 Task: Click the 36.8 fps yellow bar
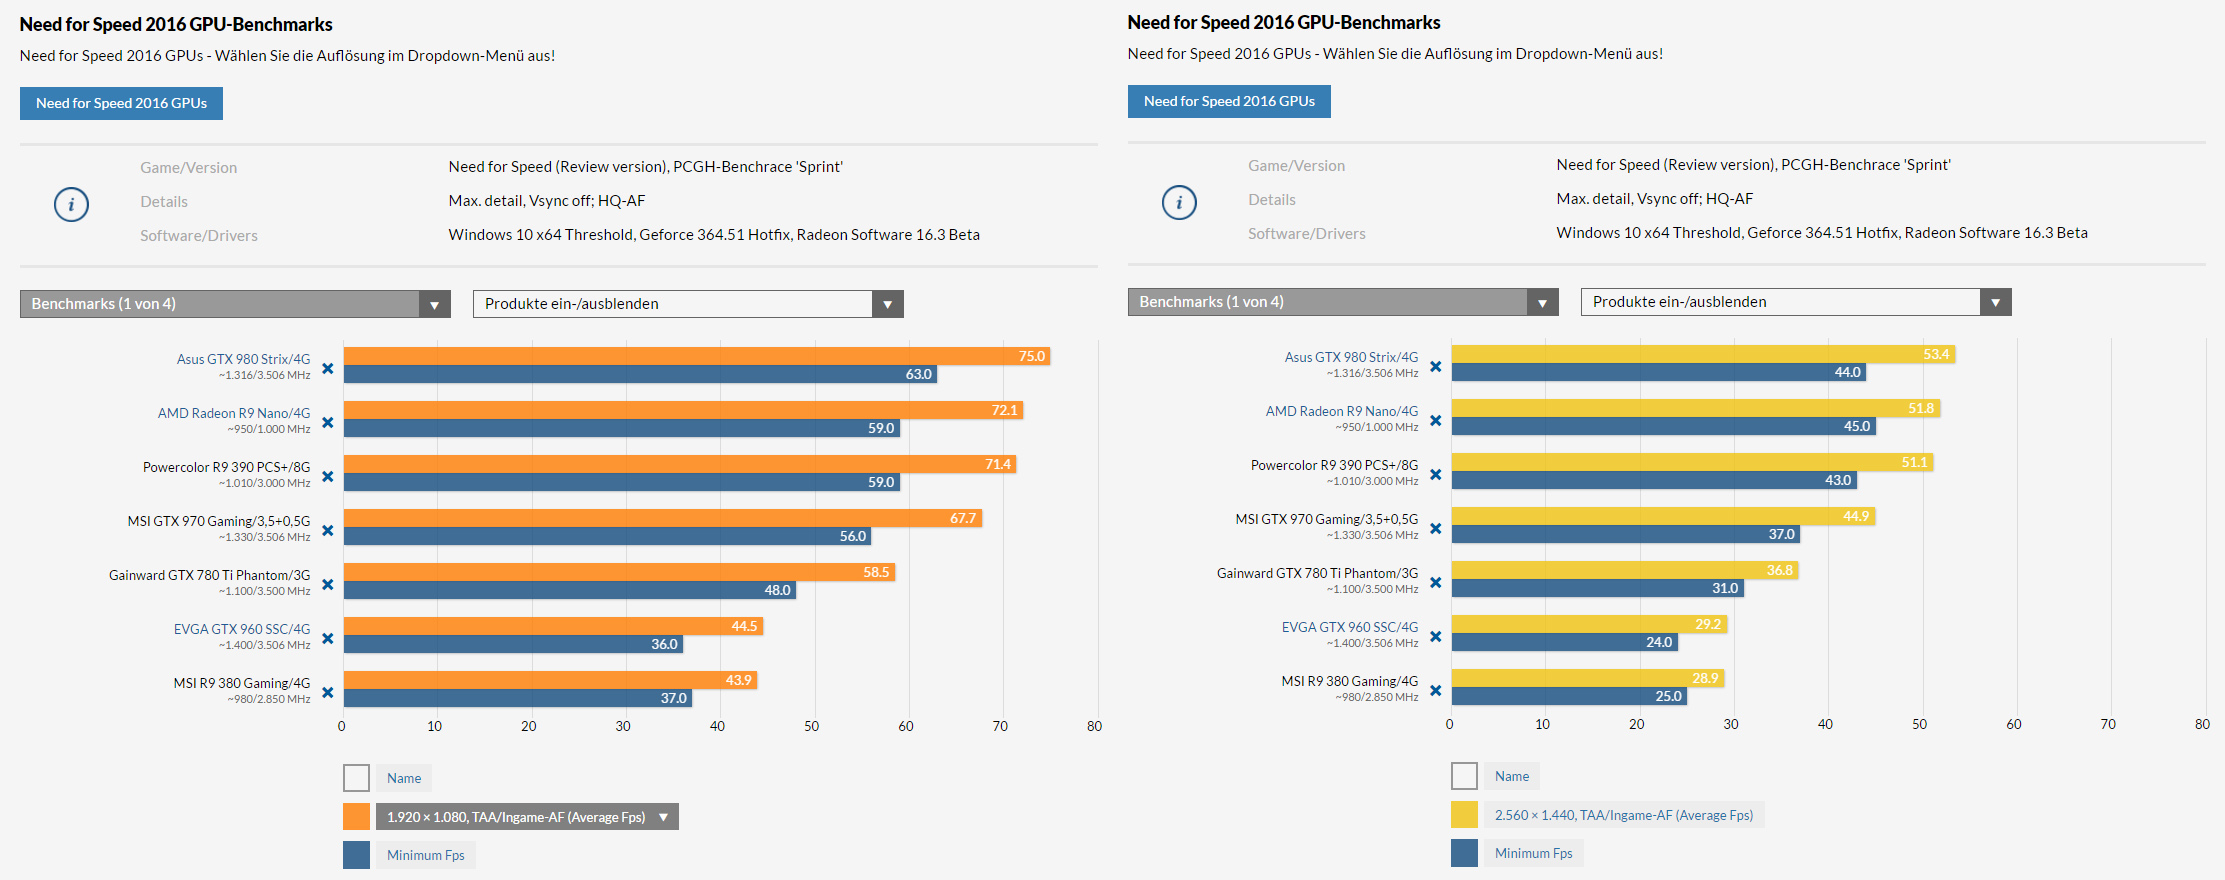point(1626,570)
